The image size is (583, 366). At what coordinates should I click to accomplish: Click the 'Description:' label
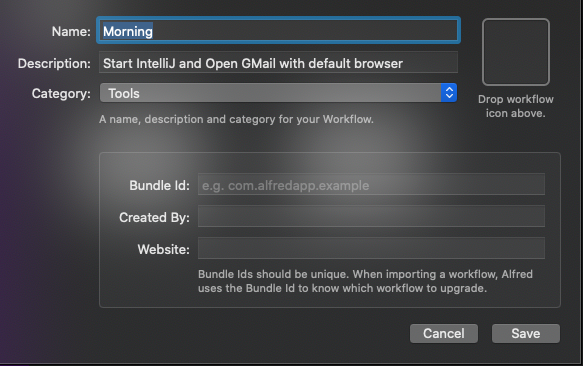[54, 64]
